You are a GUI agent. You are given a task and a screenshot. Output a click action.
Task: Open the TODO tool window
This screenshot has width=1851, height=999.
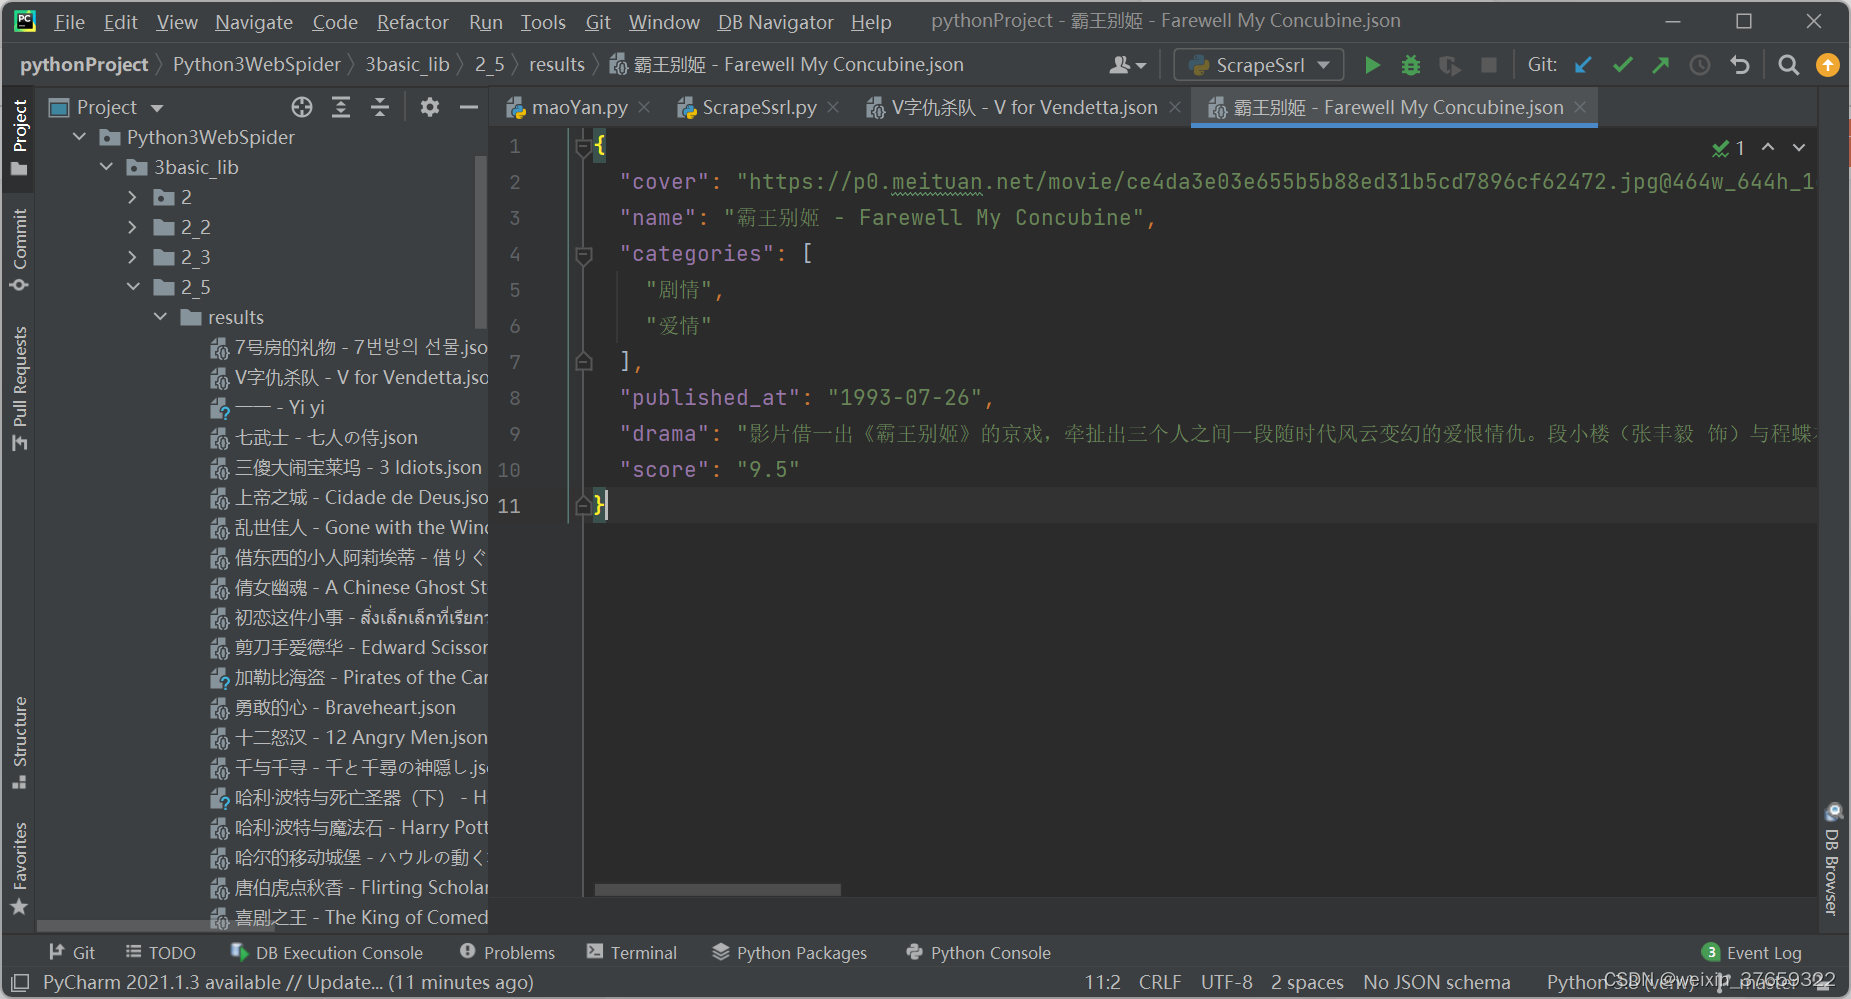point(161,953)
